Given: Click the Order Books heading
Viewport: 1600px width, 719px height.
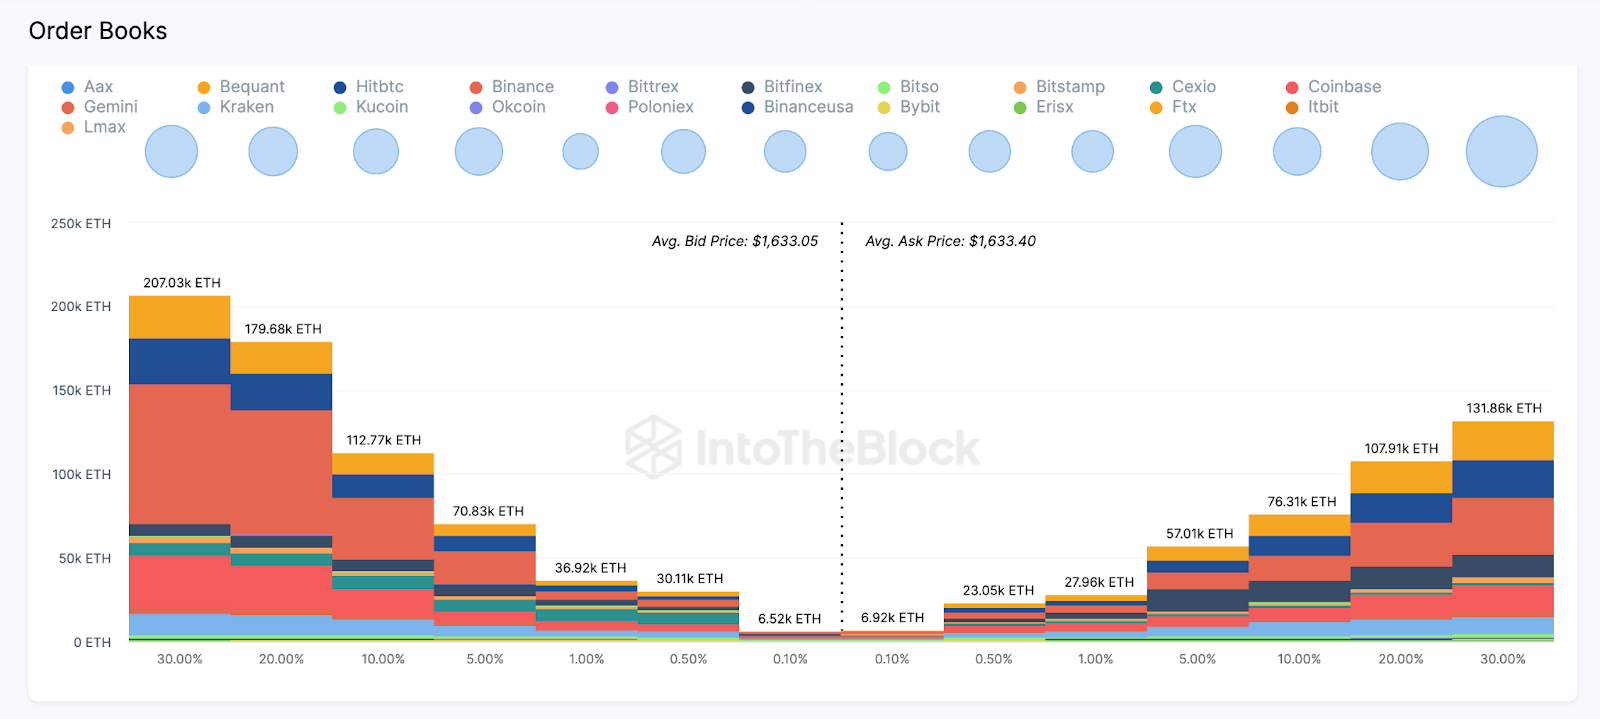Looking at the screenshot, I should [x=98, y=31].
